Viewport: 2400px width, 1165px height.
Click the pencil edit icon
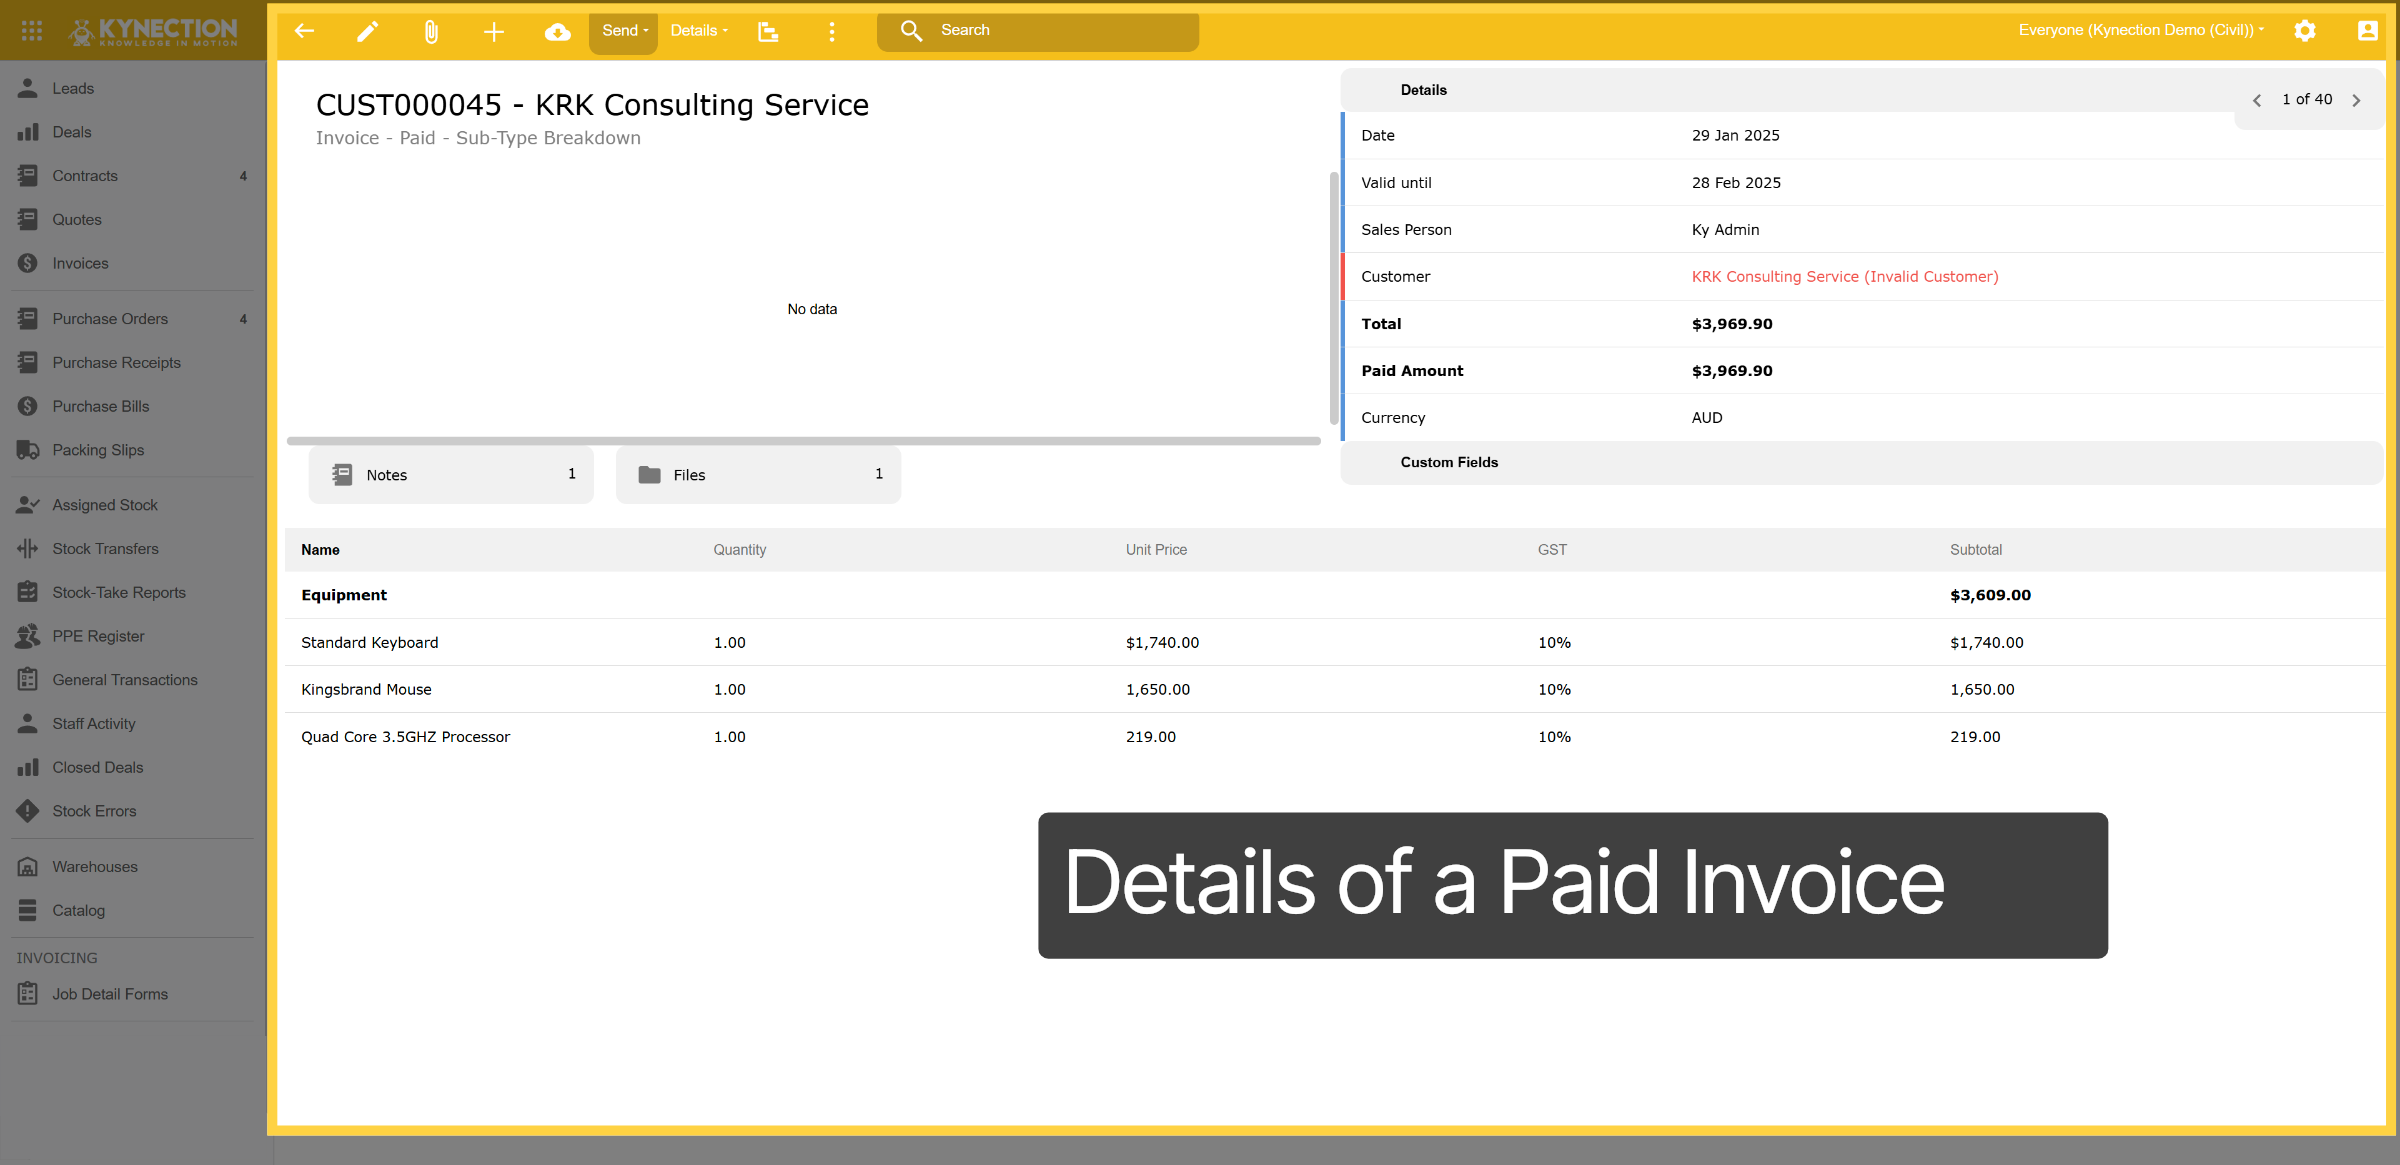368,31
